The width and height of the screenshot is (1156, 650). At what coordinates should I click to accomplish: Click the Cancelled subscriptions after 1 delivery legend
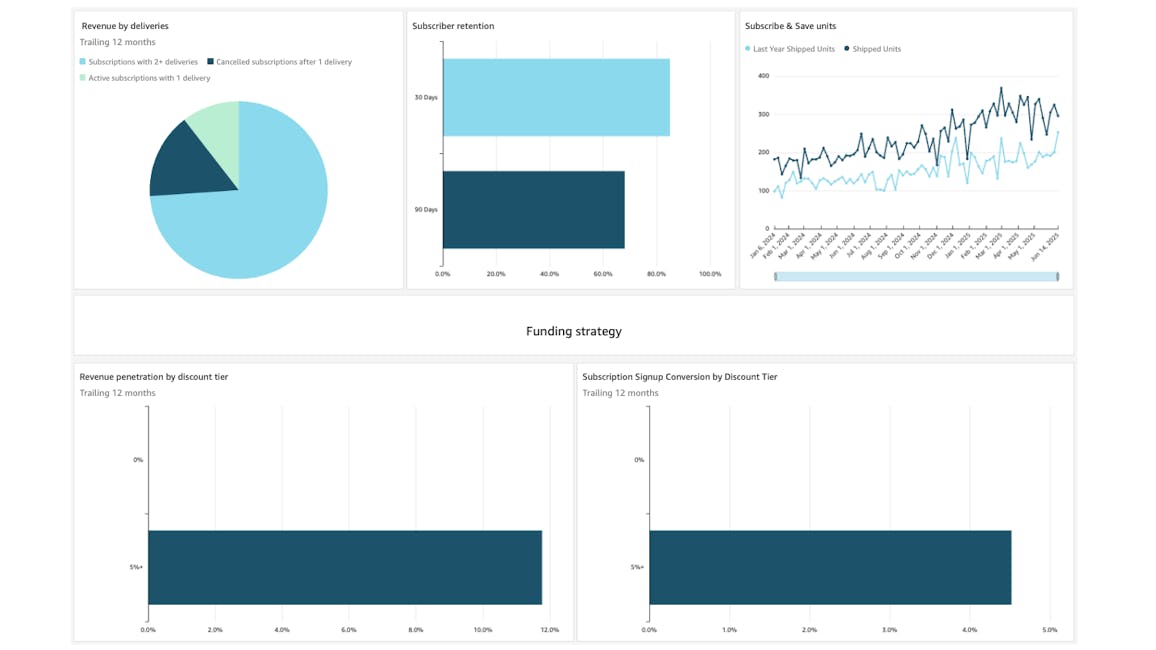point(279,62)
